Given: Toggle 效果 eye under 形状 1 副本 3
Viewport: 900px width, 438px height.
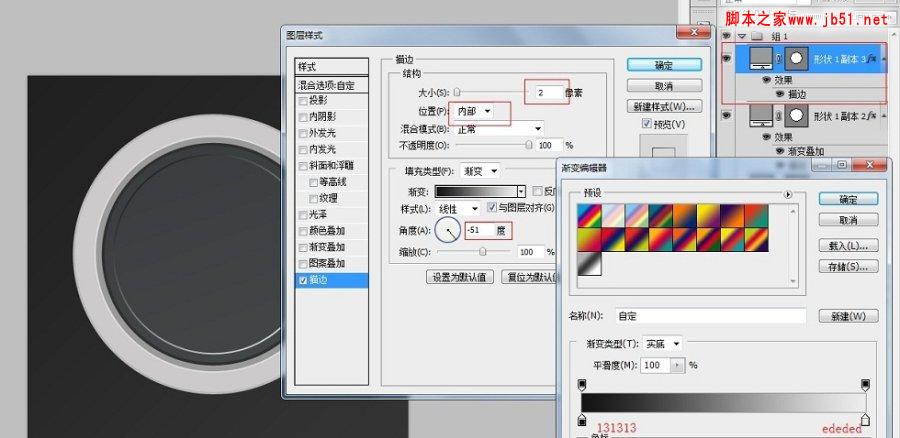Looking at the screenshot, I should click(766, 80).
